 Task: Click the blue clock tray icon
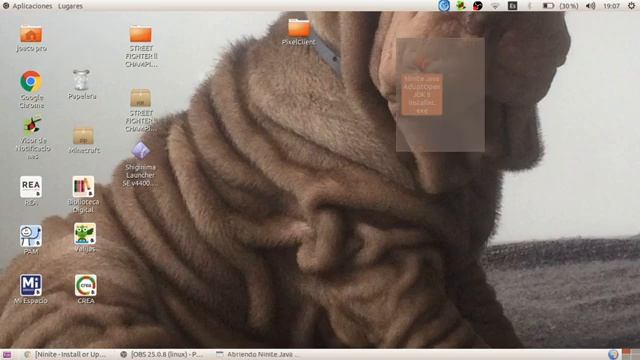coord(444,6)
